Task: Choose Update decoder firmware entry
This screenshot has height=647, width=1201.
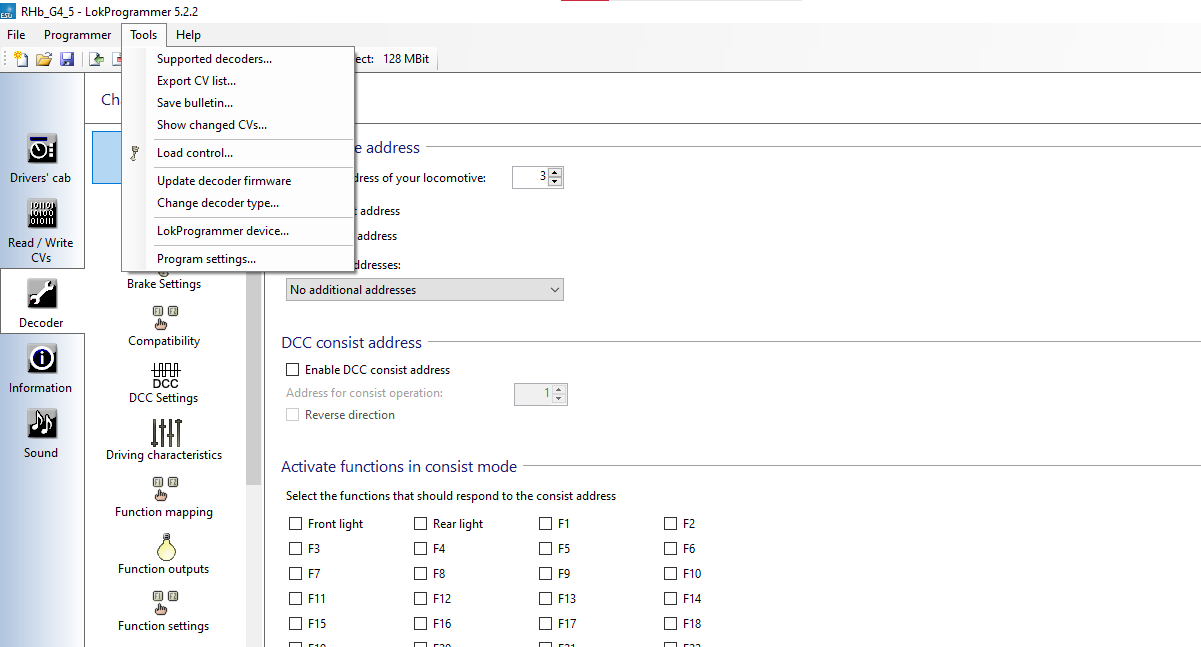Action: [x=238, y=181]
